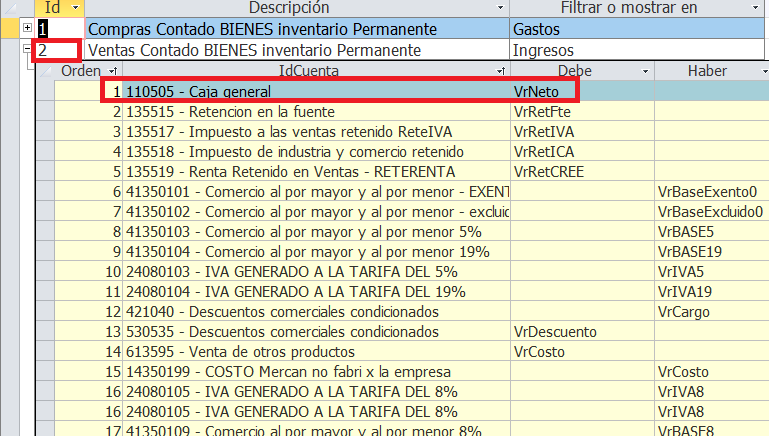This screenshot has width=769, height=436.
Task: Select 135515 - Retencion en la fuente
Action: coord(316,111)
